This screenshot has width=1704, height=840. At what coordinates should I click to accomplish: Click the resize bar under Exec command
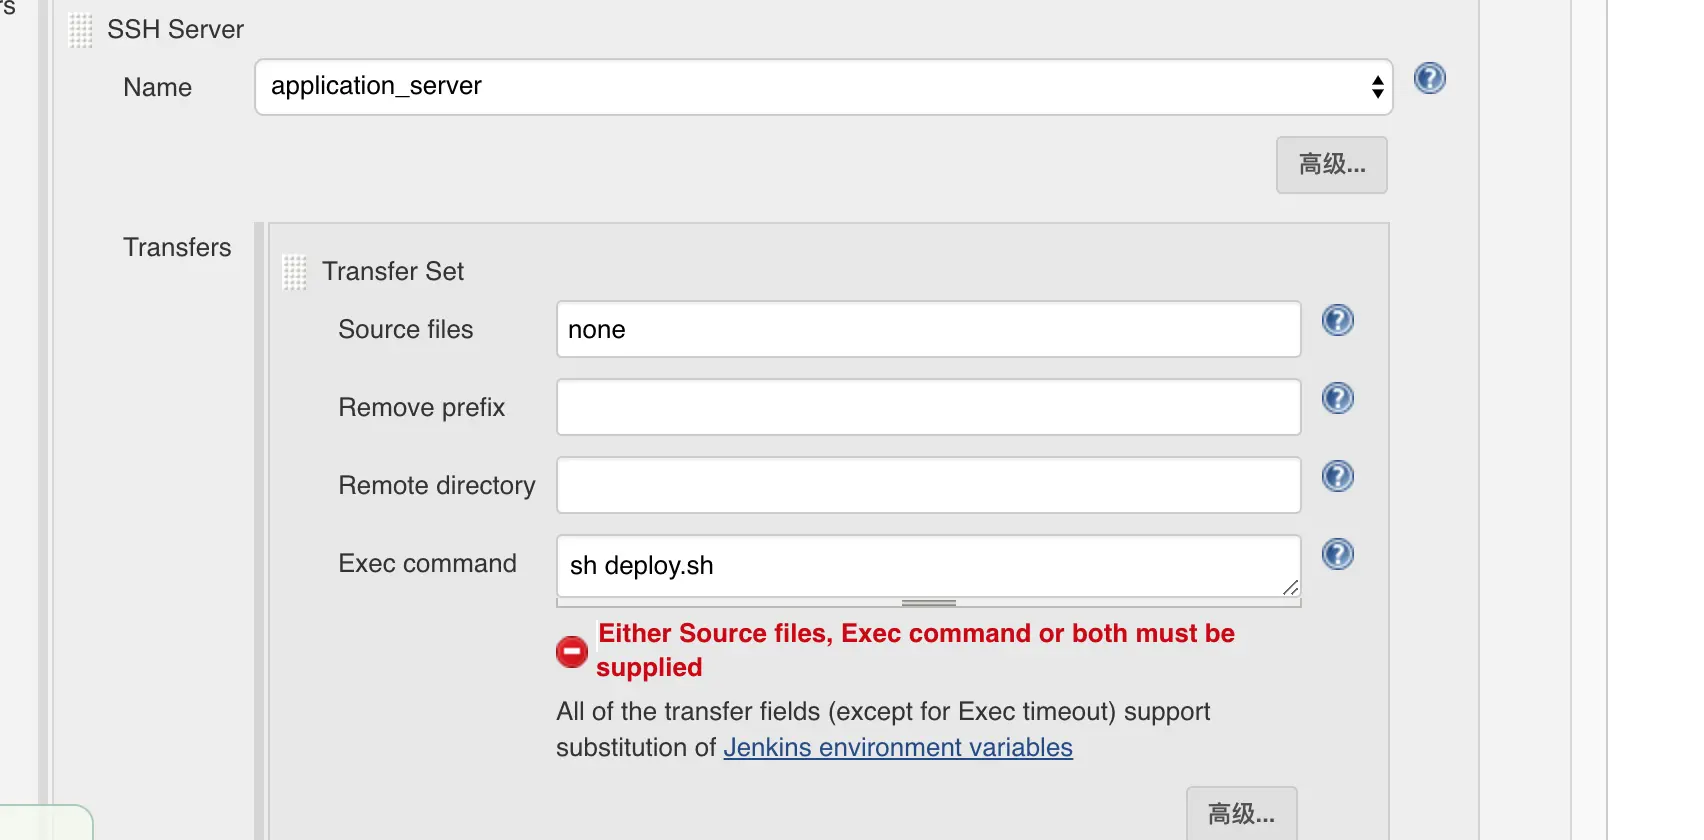coord(929,603)
